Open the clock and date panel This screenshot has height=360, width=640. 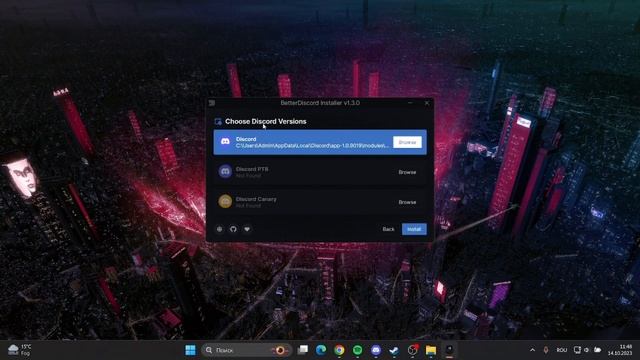pos(620,350)
